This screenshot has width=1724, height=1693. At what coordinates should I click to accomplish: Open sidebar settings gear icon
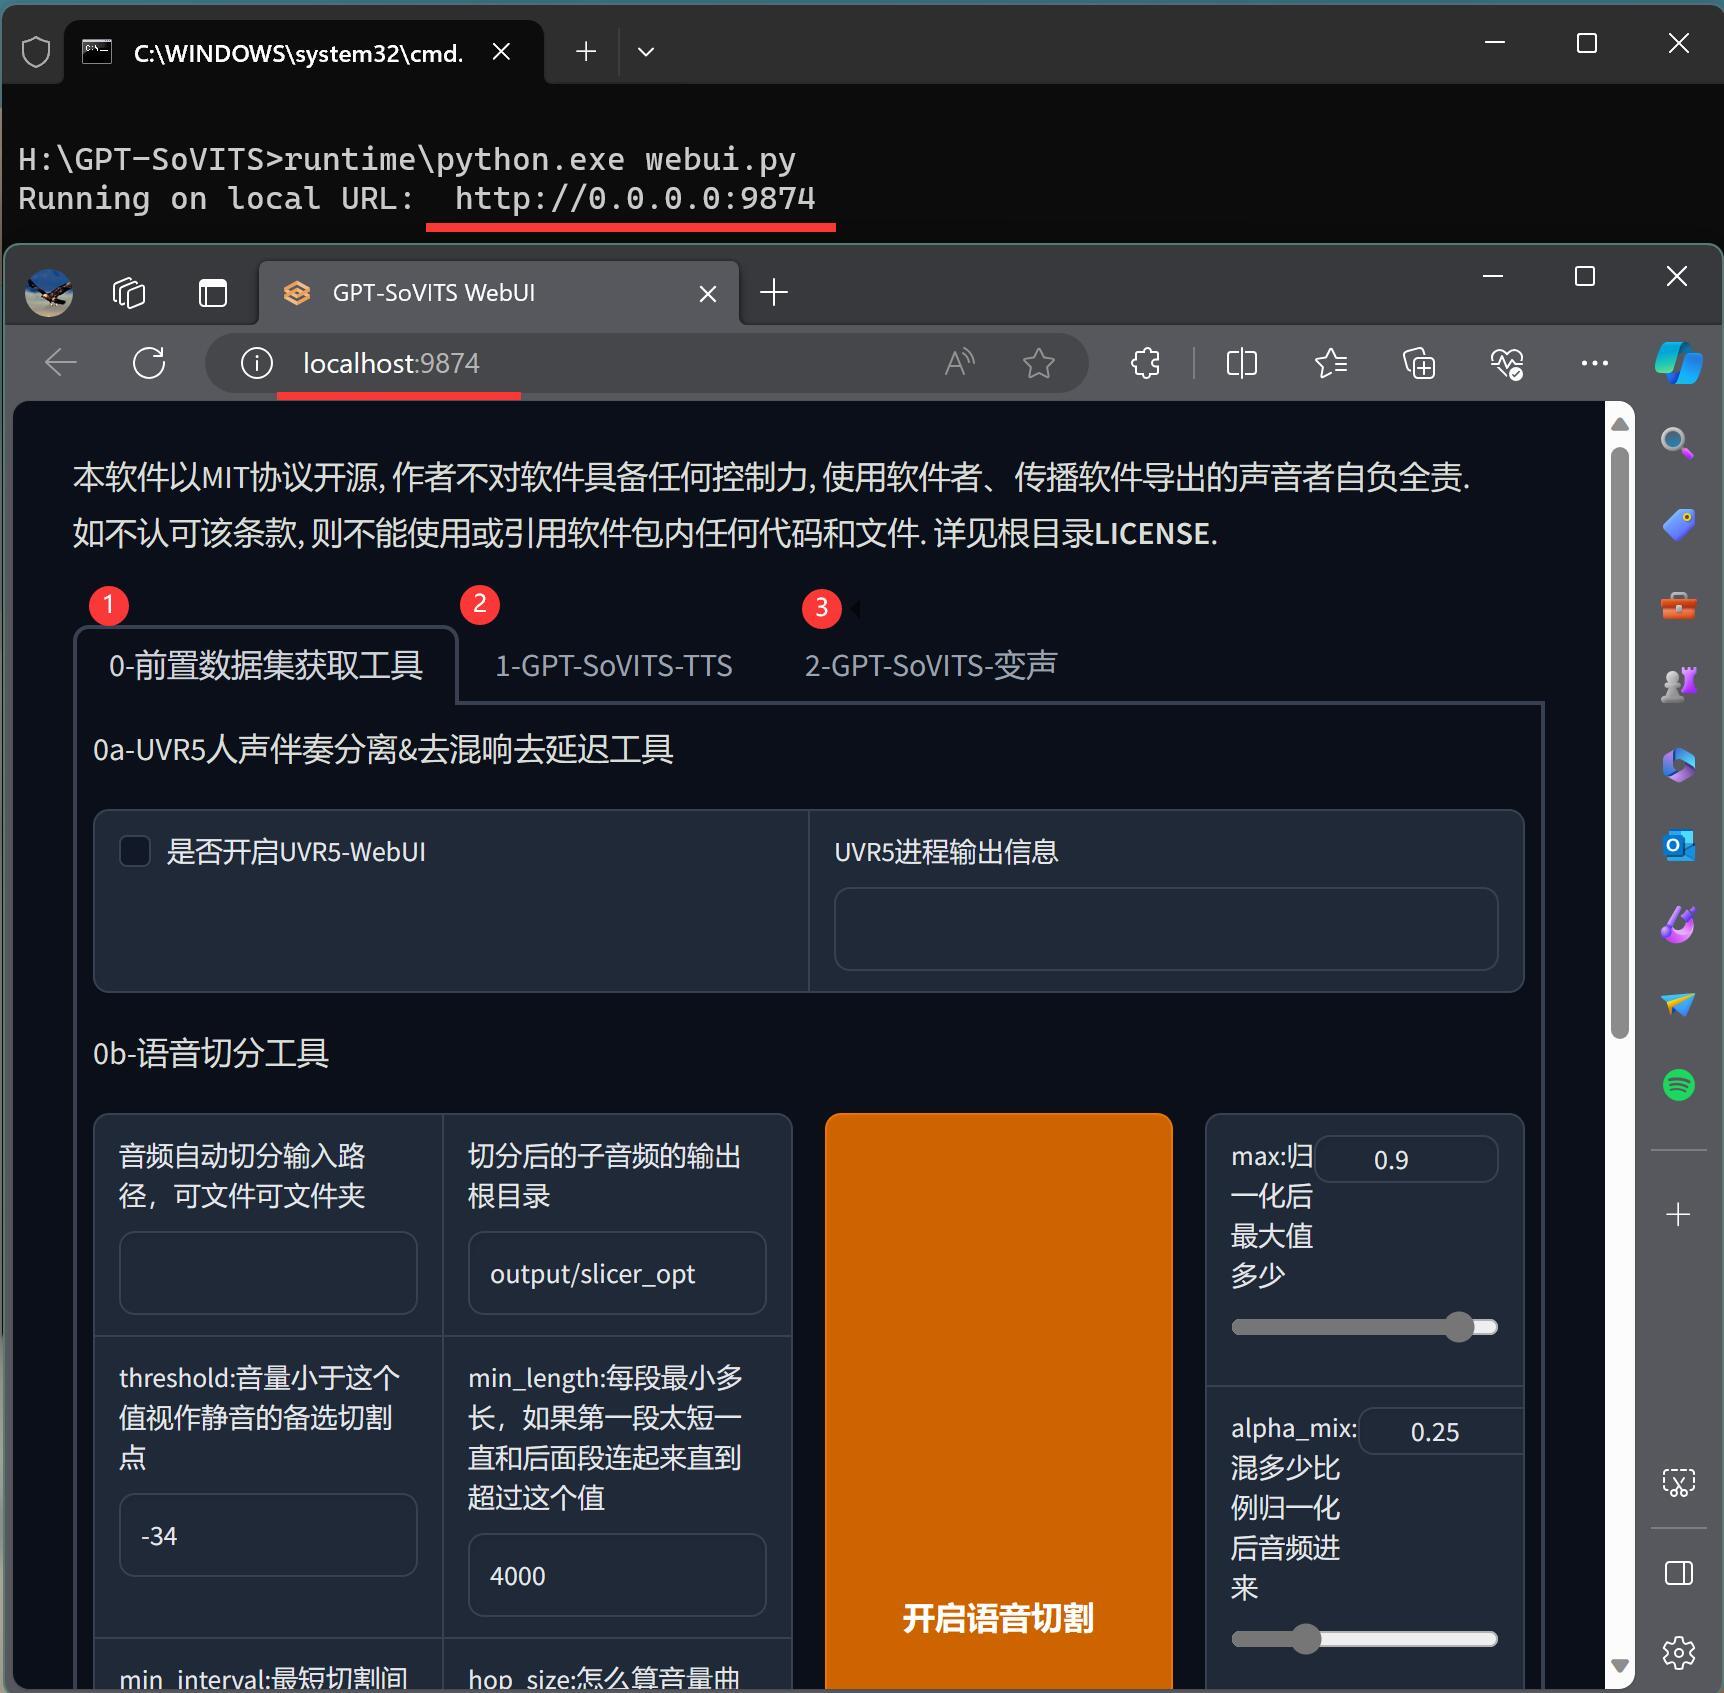1678,1653
